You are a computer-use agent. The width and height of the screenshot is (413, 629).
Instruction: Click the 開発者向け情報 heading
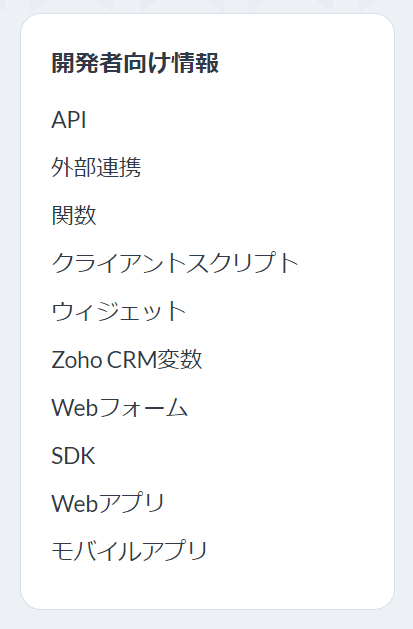point(135,63)
